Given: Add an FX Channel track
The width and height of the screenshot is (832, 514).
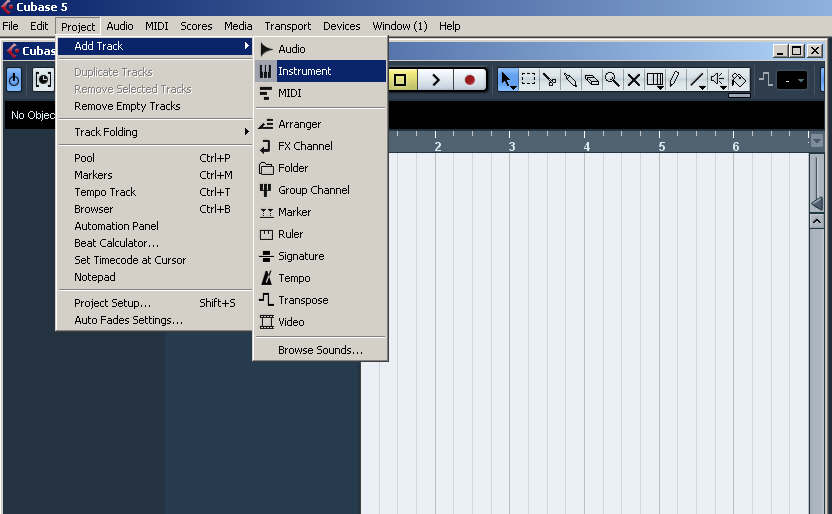Looking at the screenshot, I should point(320,146).
